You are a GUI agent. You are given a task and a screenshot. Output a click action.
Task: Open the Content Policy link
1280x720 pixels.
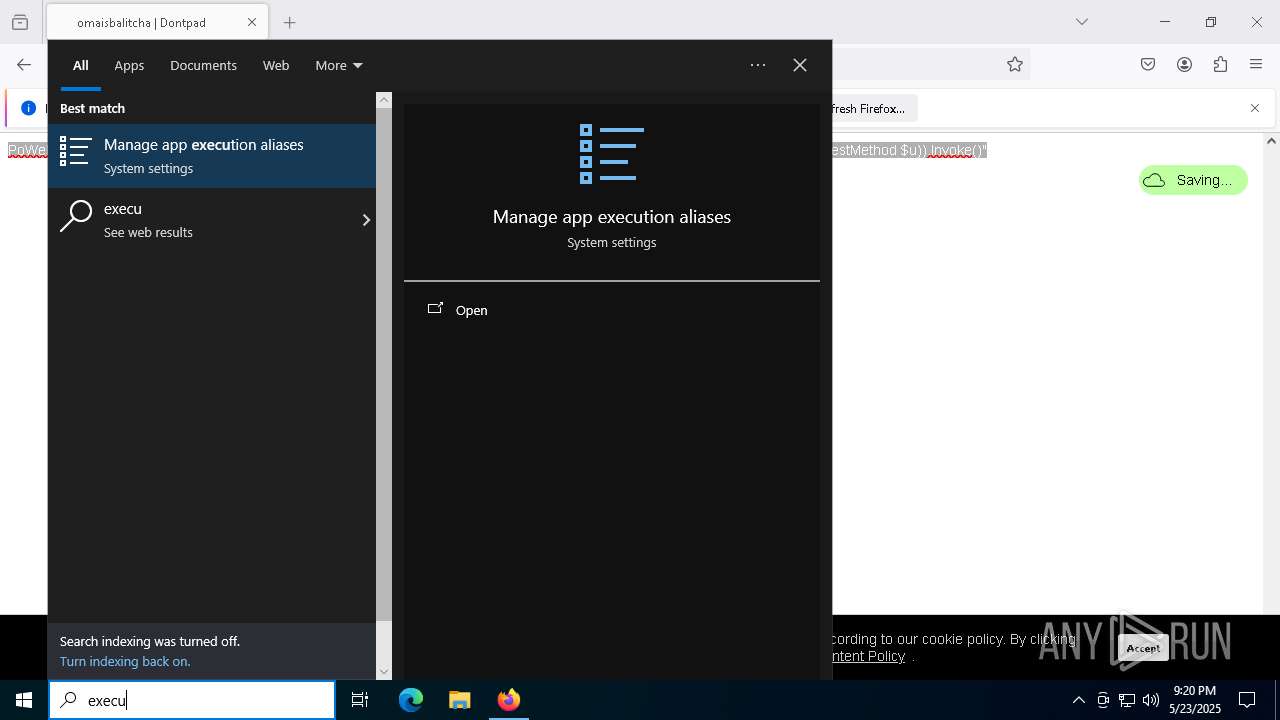click(868, 656)
